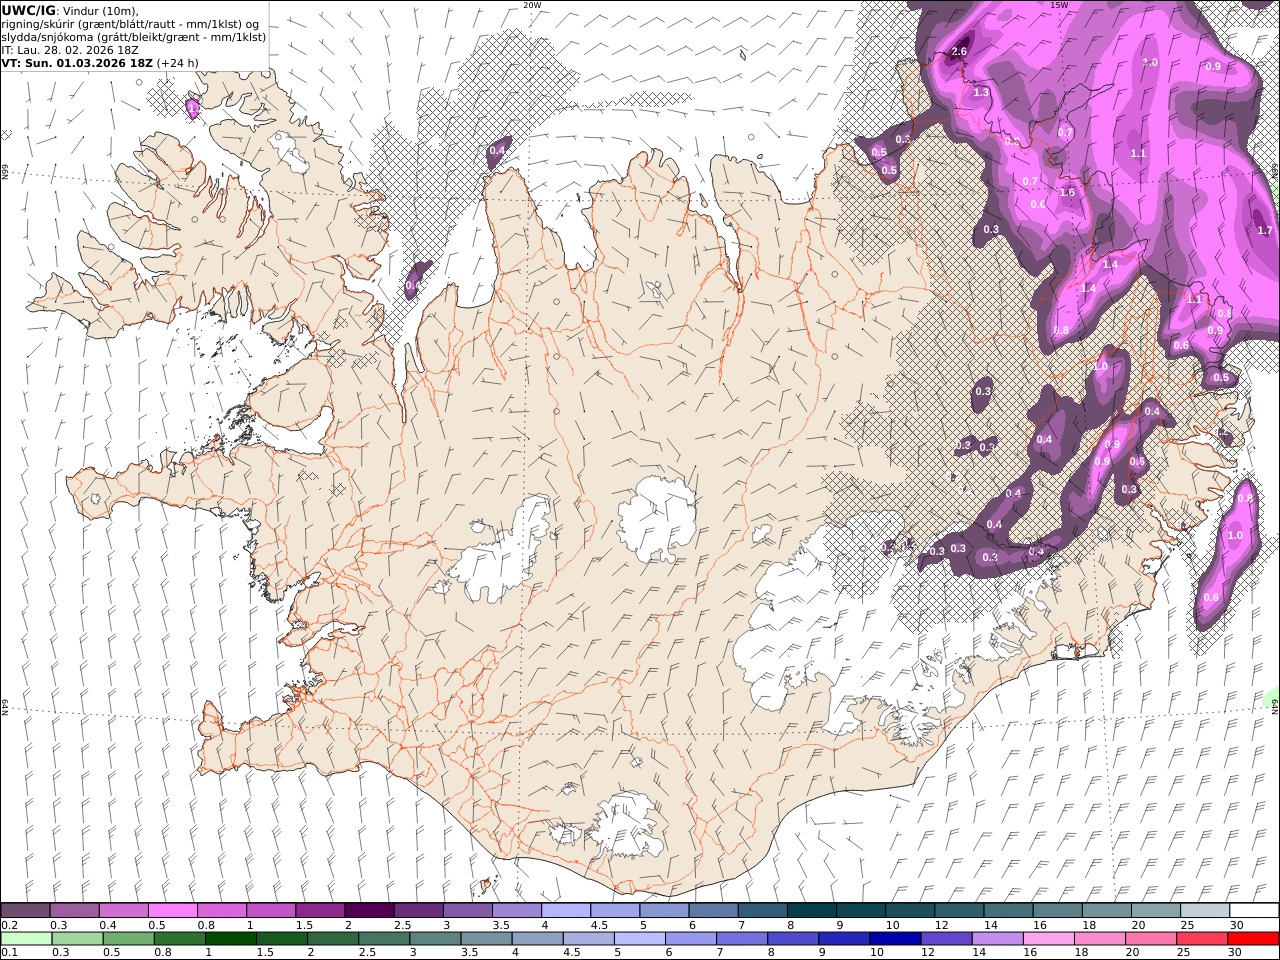Image resolution: width=1280 pixels, height=960 pixels.
Task: Click the 0.2 label on the upper snow scale
Action: point(8,925)
